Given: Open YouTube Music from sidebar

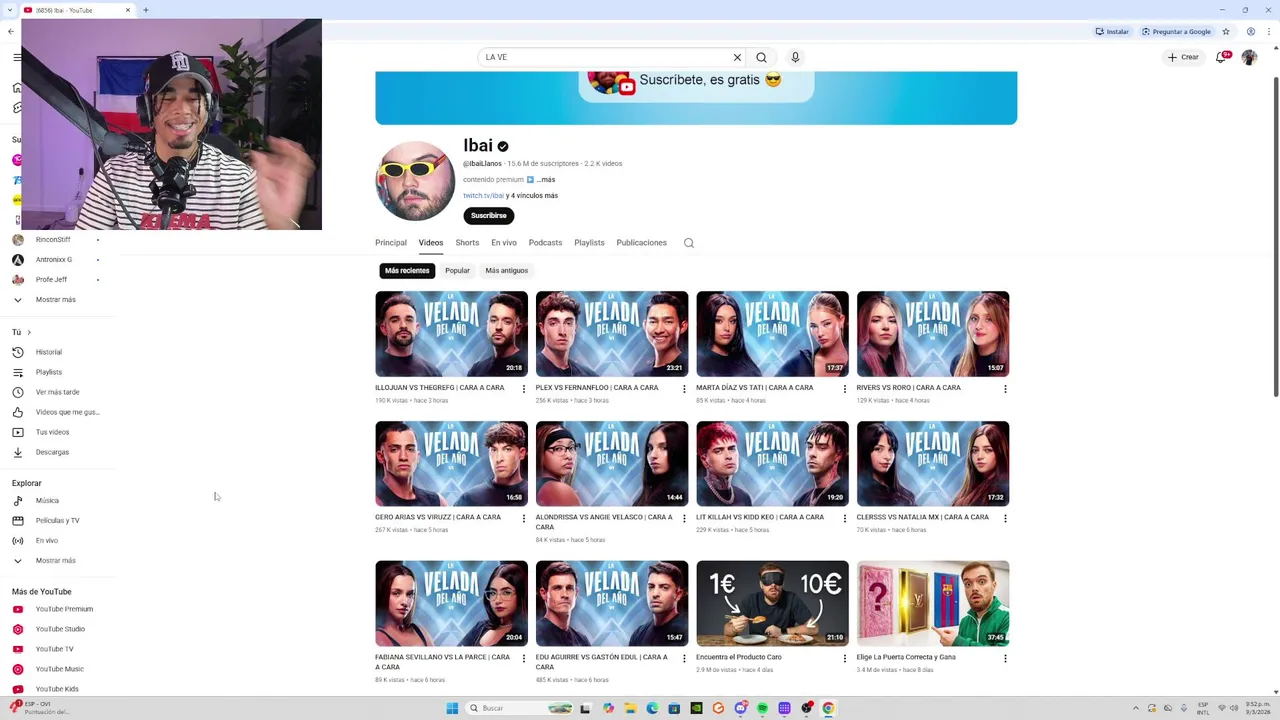Looking at the screenshot, I should 60,669.
